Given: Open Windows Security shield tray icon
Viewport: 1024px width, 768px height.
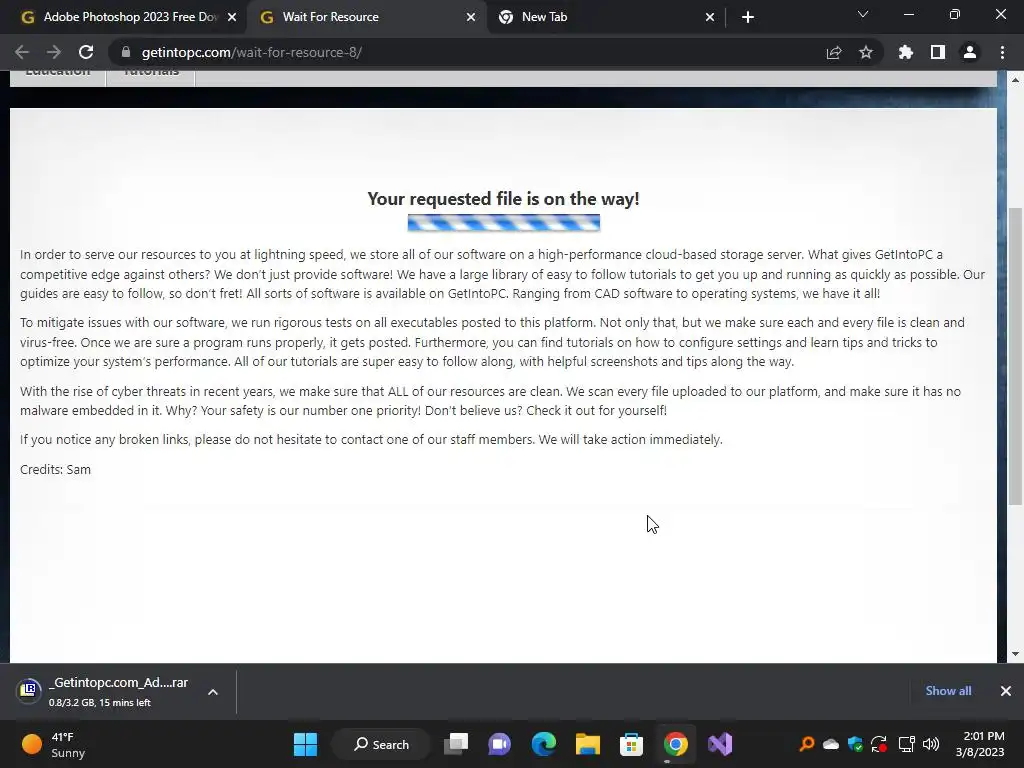Looking at the screenshot, I should (855, 744).
